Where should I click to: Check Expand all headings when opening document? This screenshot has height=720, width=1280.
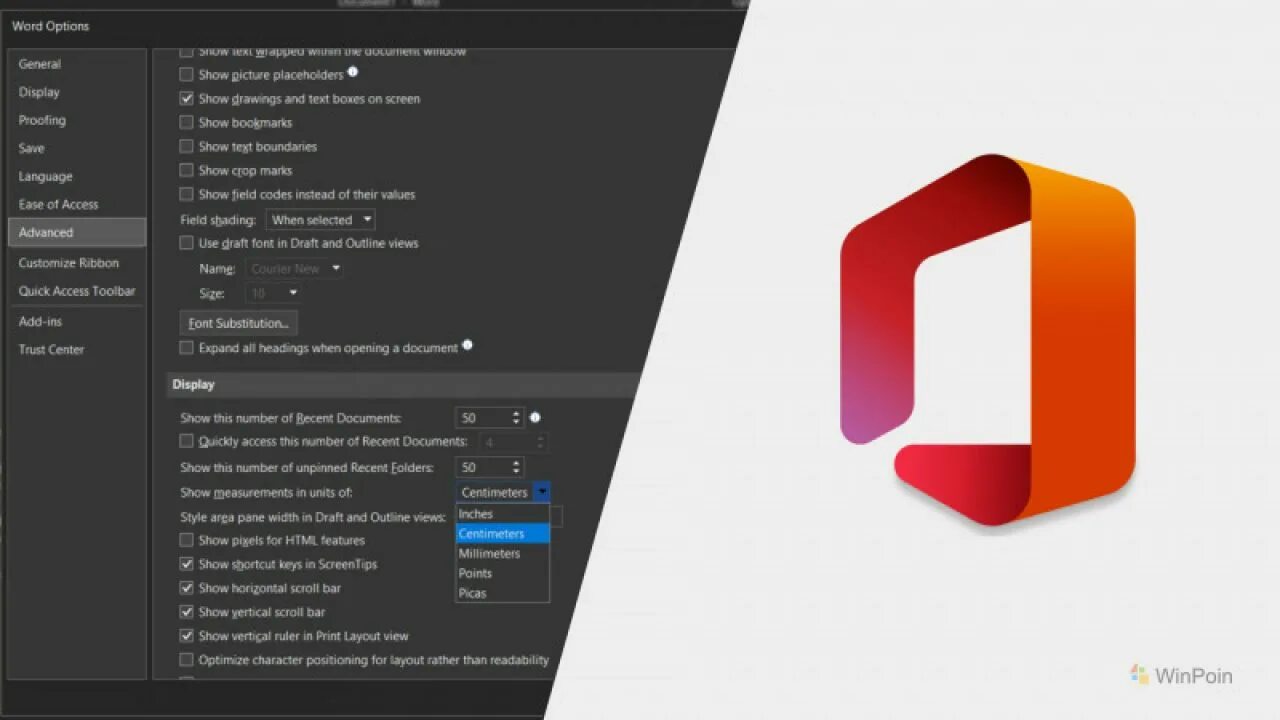[186, 348]
